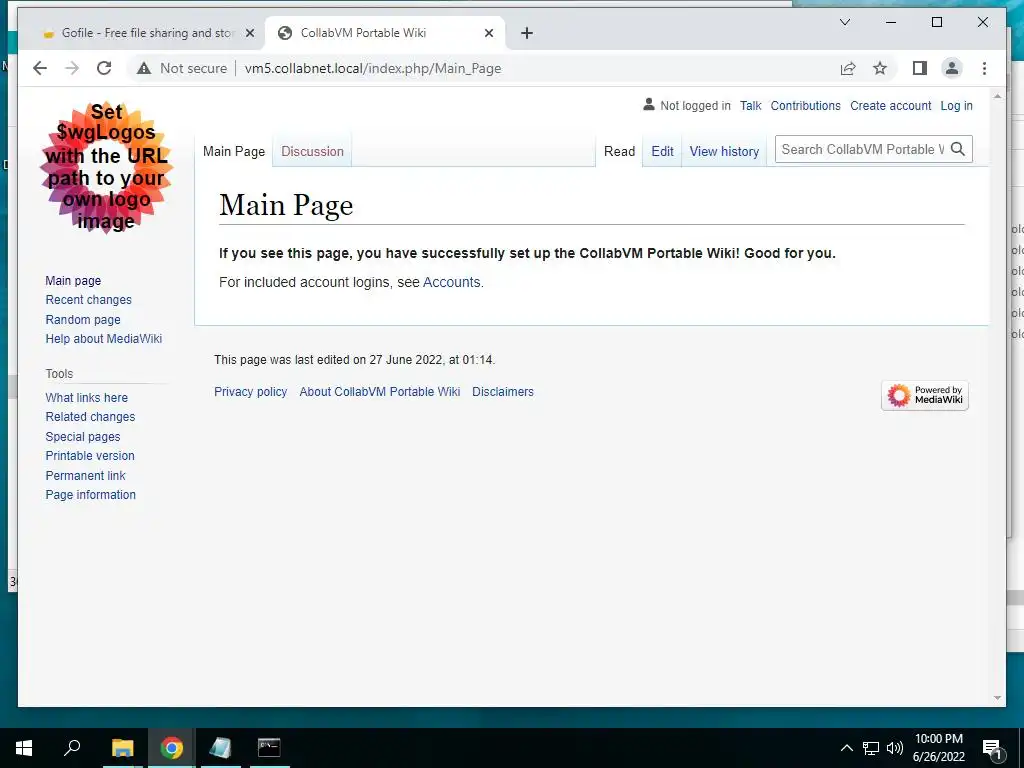Open the notepad-like taskbar app
The height and width of the screenshot is (768, 1024).
pos(220,748)
